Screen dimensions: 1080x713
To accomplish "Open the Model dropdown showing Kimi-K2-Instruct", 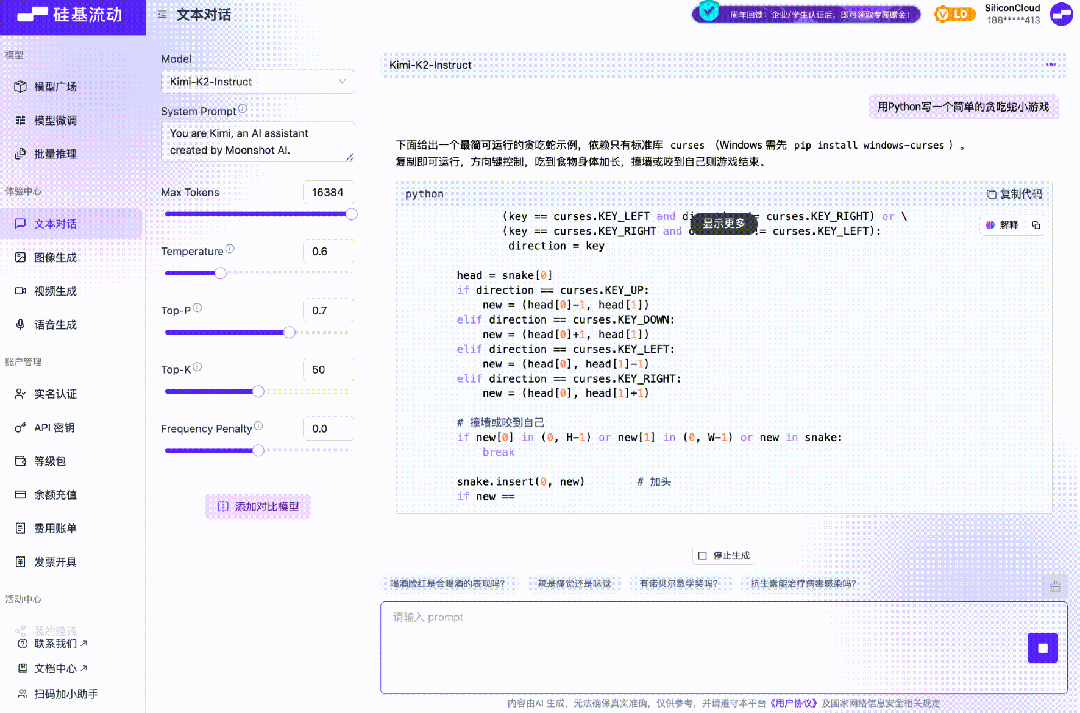I will click(x=257, y=81).
